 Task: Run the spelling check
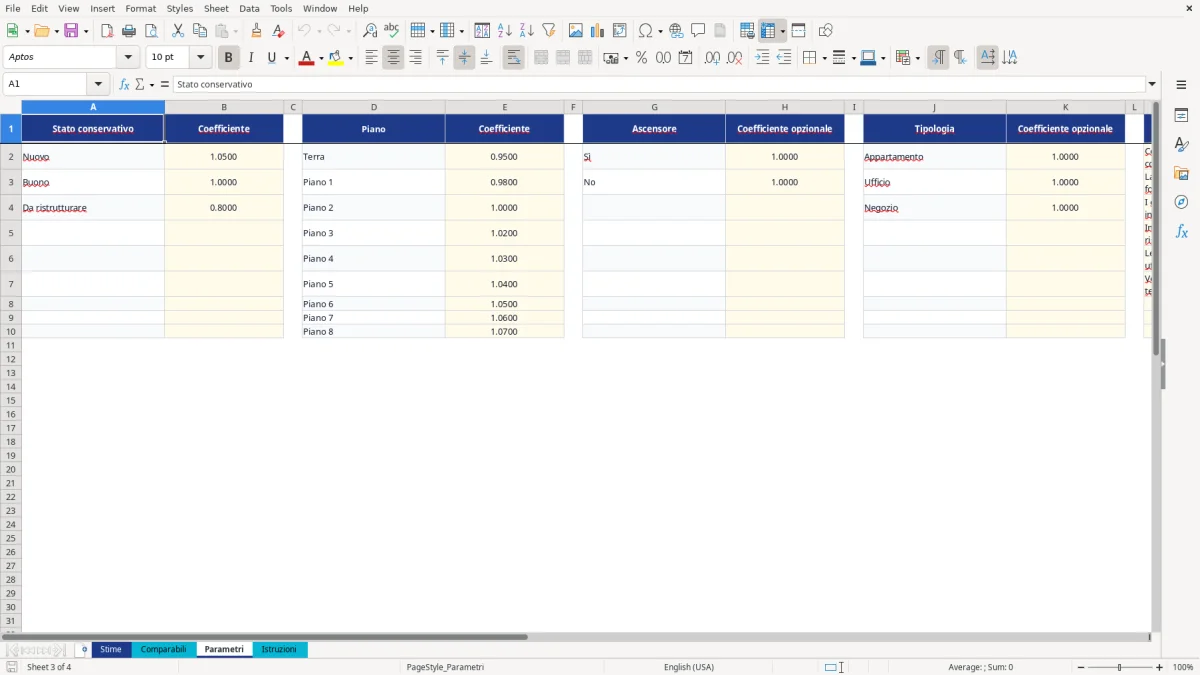(x=392, y=31)
